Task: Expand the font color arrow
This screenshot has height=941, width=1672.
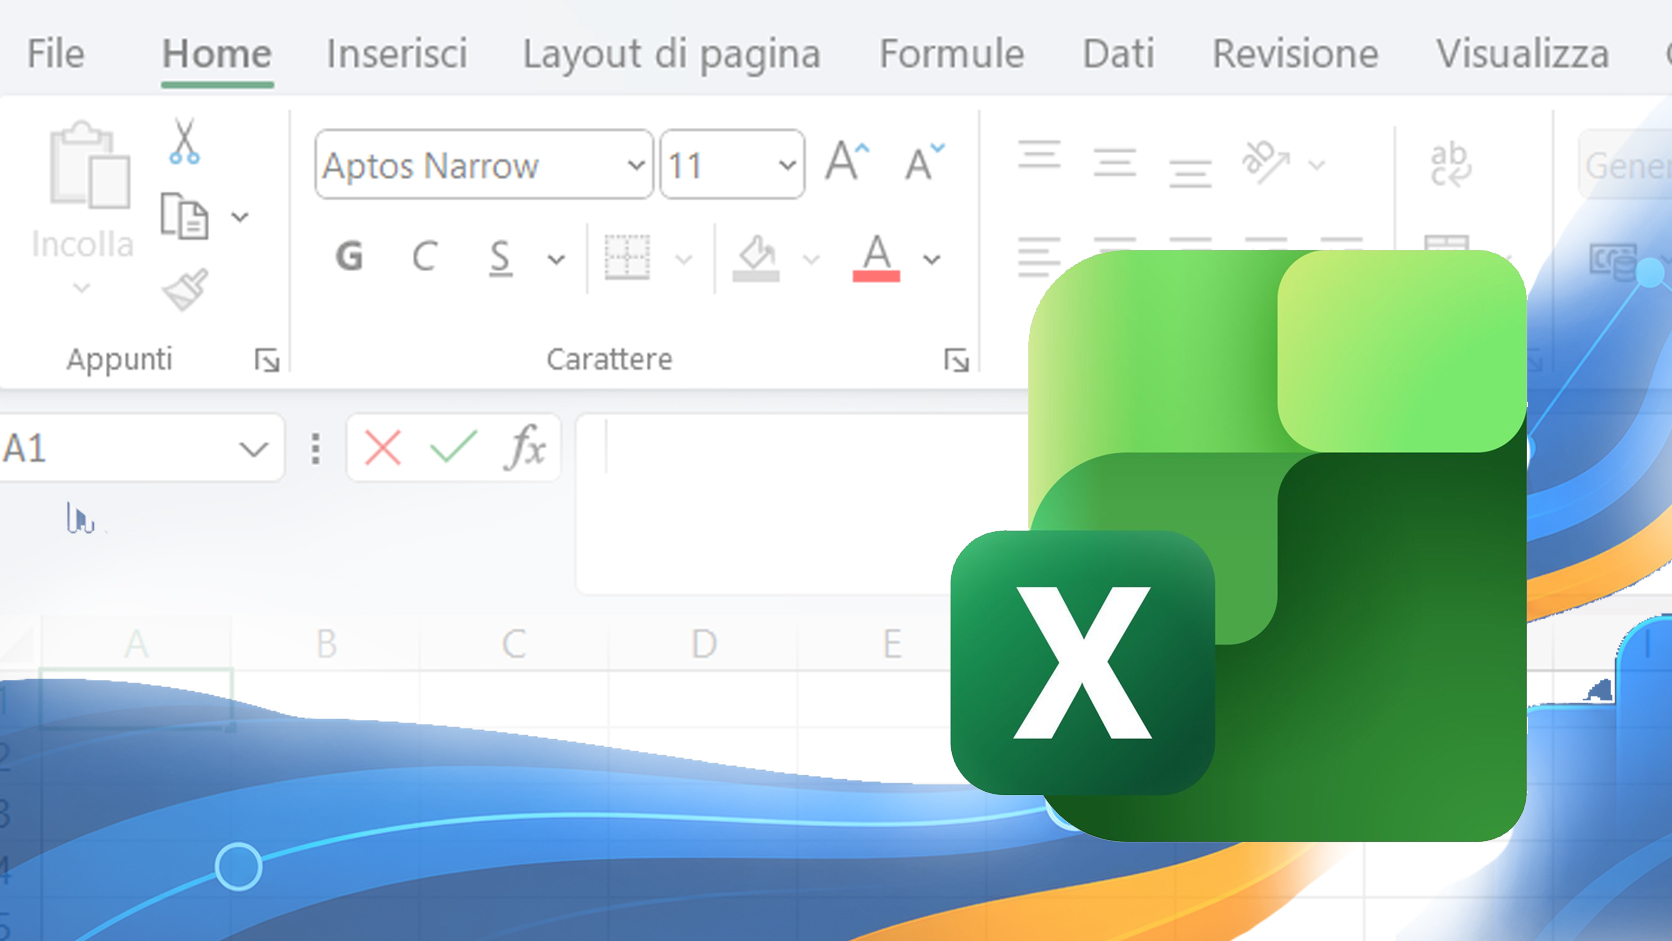Action: (x=932, y=260)
